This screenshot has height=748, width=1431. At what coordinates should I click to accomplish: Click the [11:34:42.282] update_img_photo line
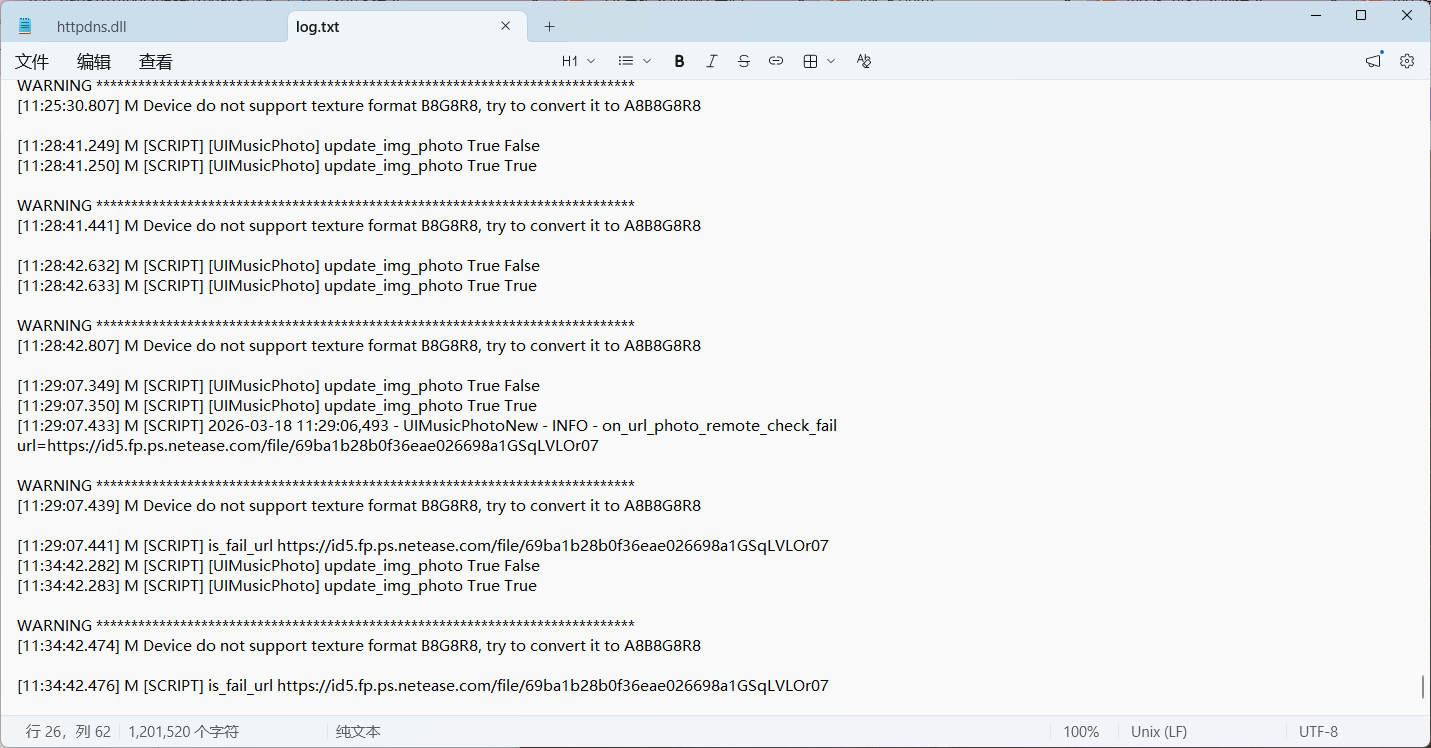278,566
